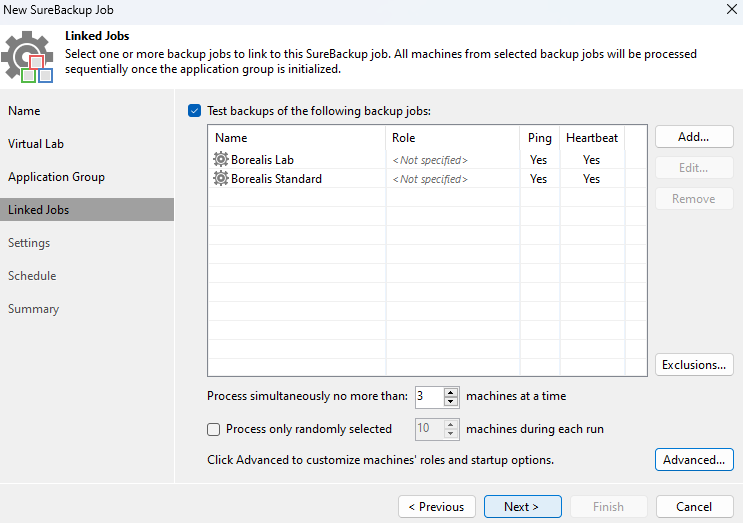Screen dimensions: 743x523
Task: Uncheck Test backups of the following jobs
Action: 194,111
